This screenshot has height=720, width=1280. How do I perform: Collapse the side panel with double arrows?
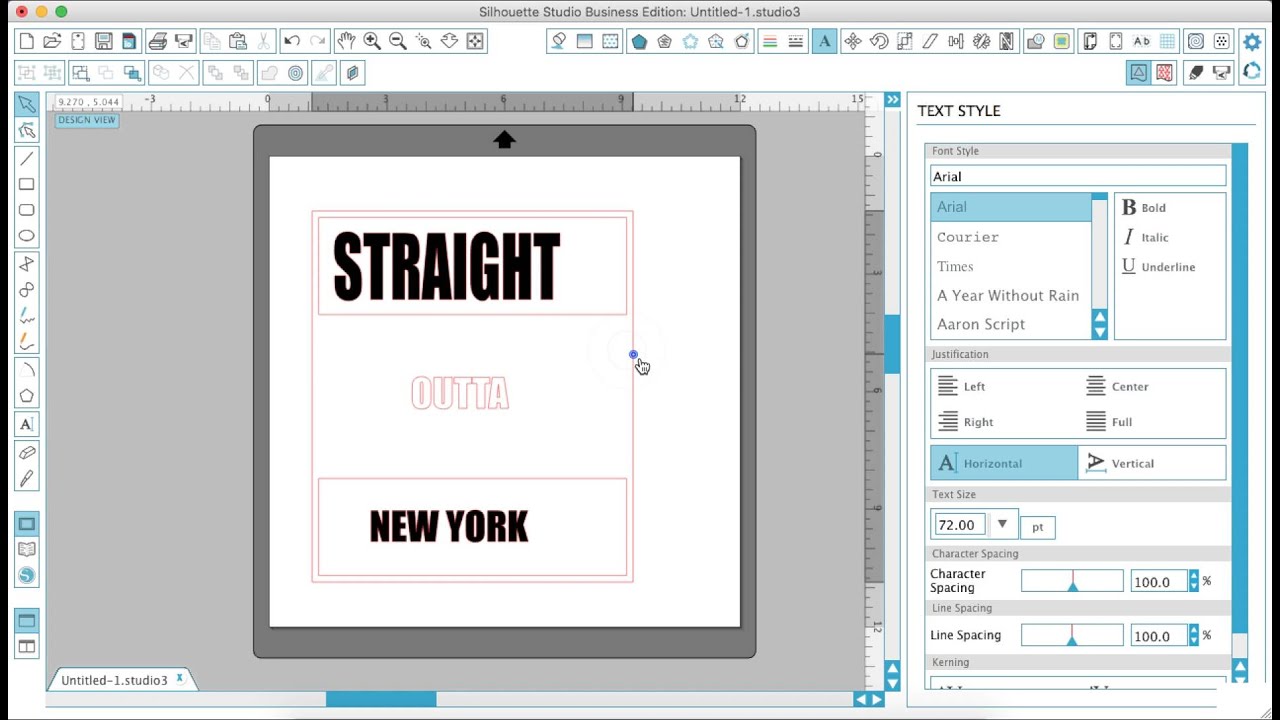(x=892, y=100)
